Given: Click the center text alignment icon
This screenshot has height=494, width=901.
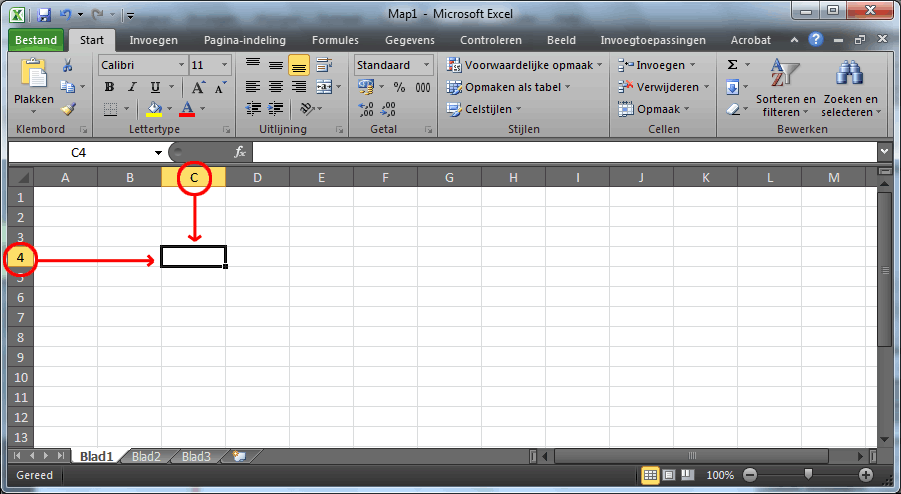Looking at the screenshot, I should (x=276, y=87).
